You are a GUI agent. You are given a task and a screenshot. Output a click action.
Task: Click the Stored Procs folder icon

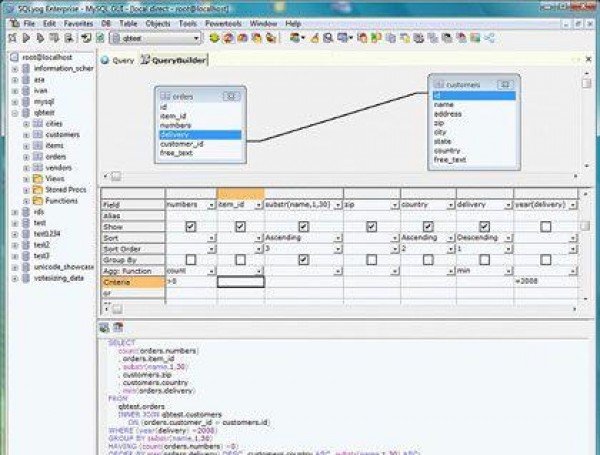[x=38, y=189]
